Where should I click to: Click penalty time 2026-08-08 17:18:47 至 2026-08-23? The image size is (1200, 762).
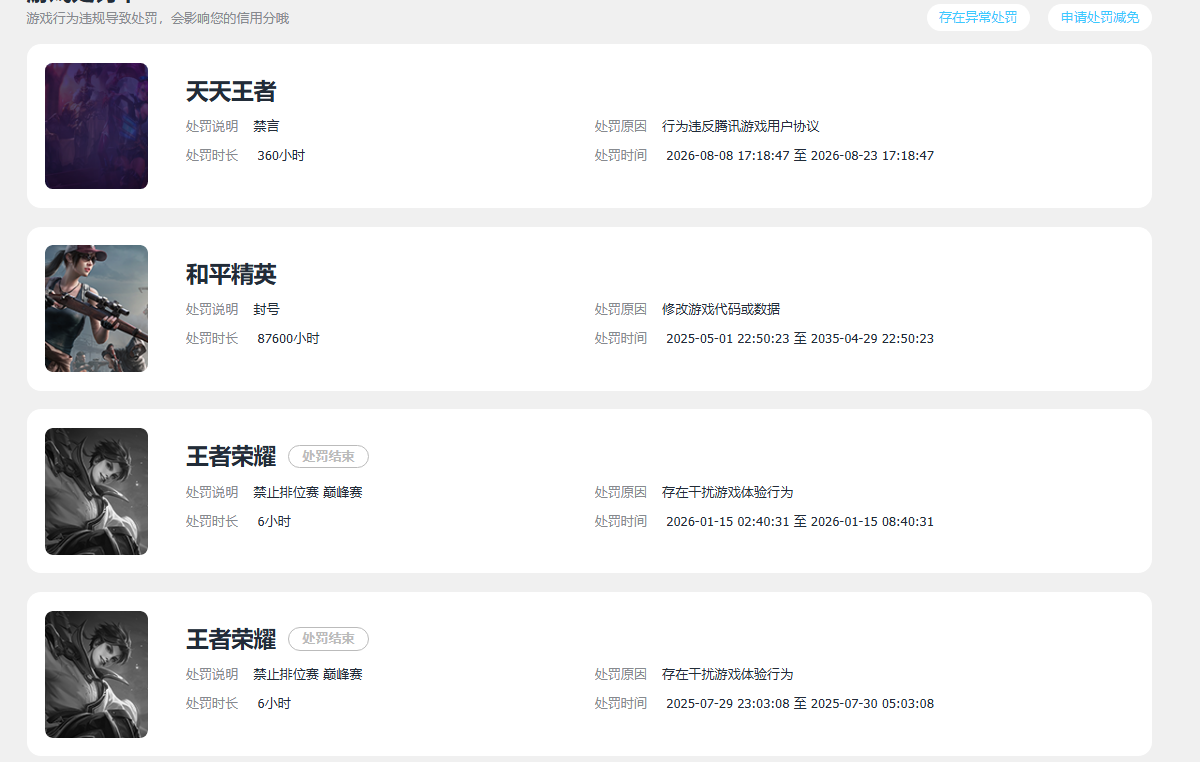800,156
